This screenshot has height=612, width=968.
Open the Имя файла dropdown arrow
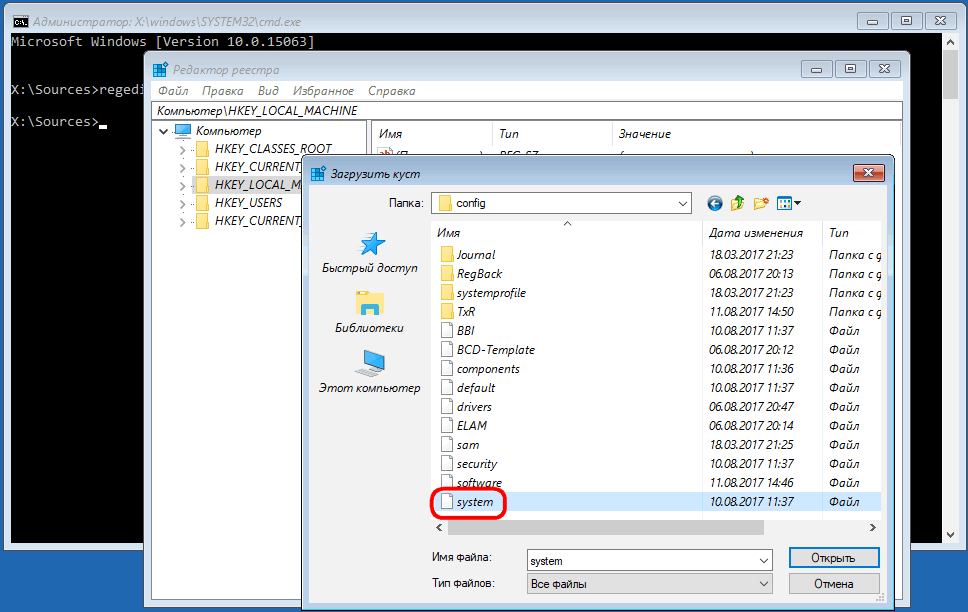tap(764, 561)
